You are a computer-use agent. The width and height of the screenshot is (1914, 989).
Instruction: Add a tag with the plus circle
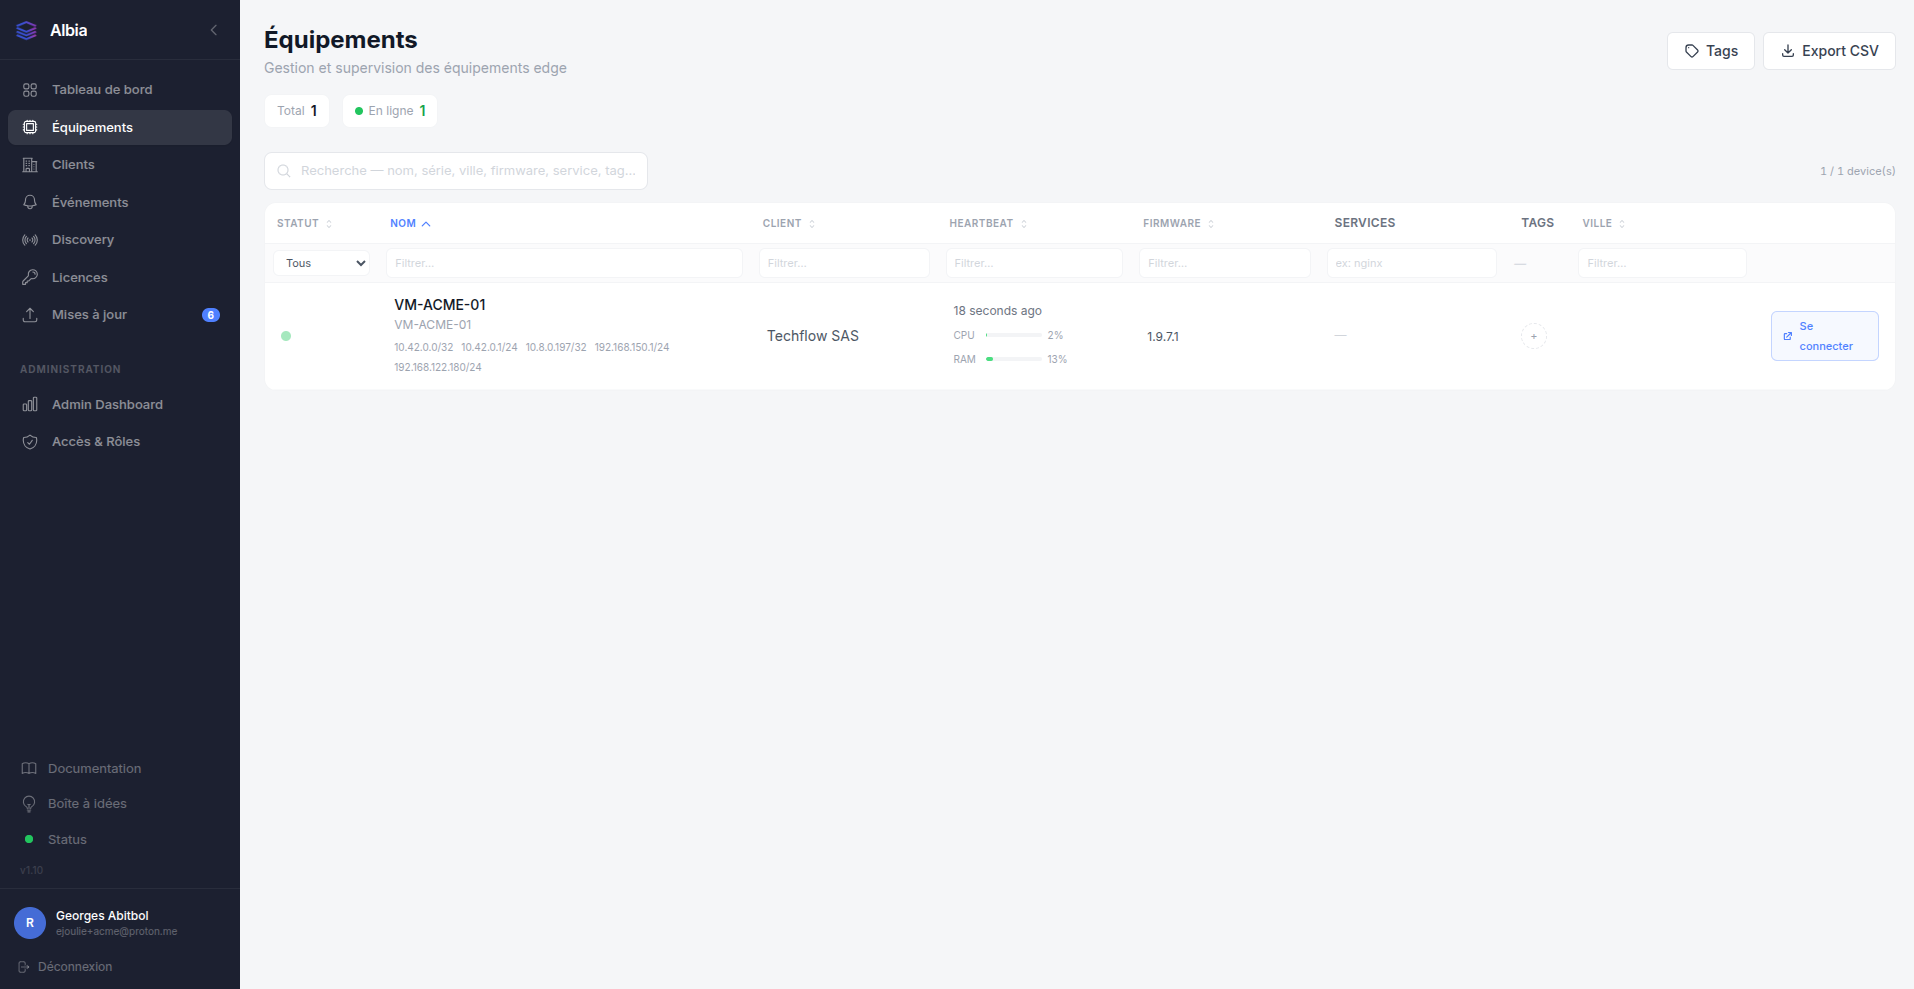point(1533,336)
